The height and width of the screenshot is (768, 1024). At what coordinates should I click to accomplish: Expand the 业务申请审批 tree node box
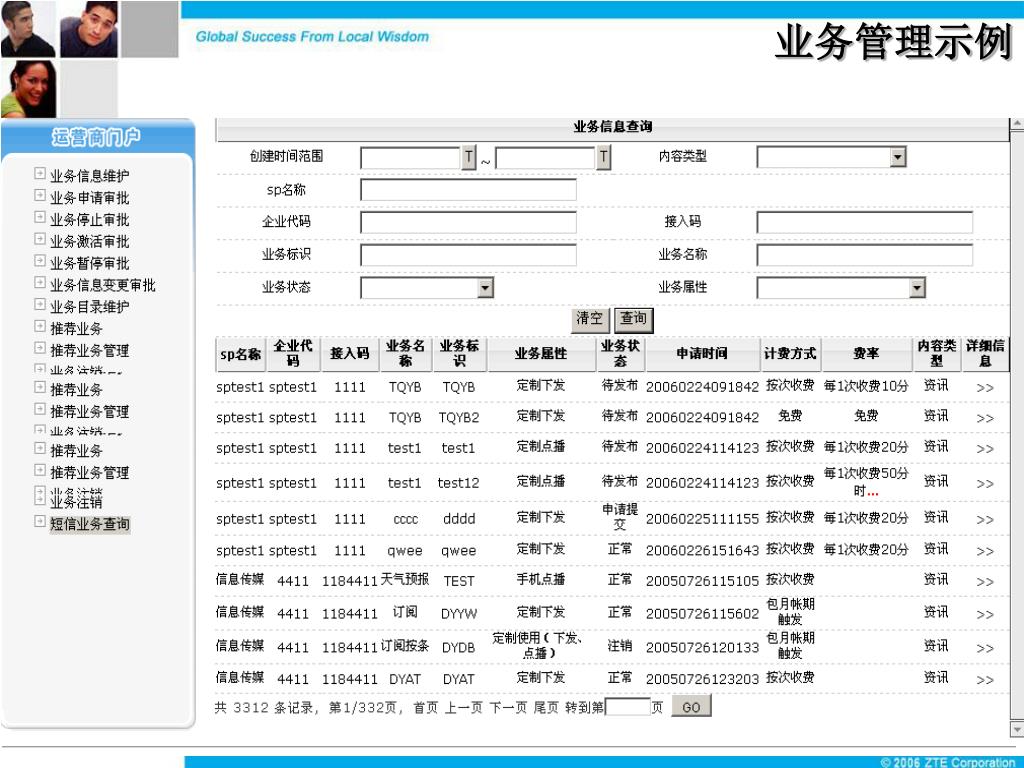point(40,195)
